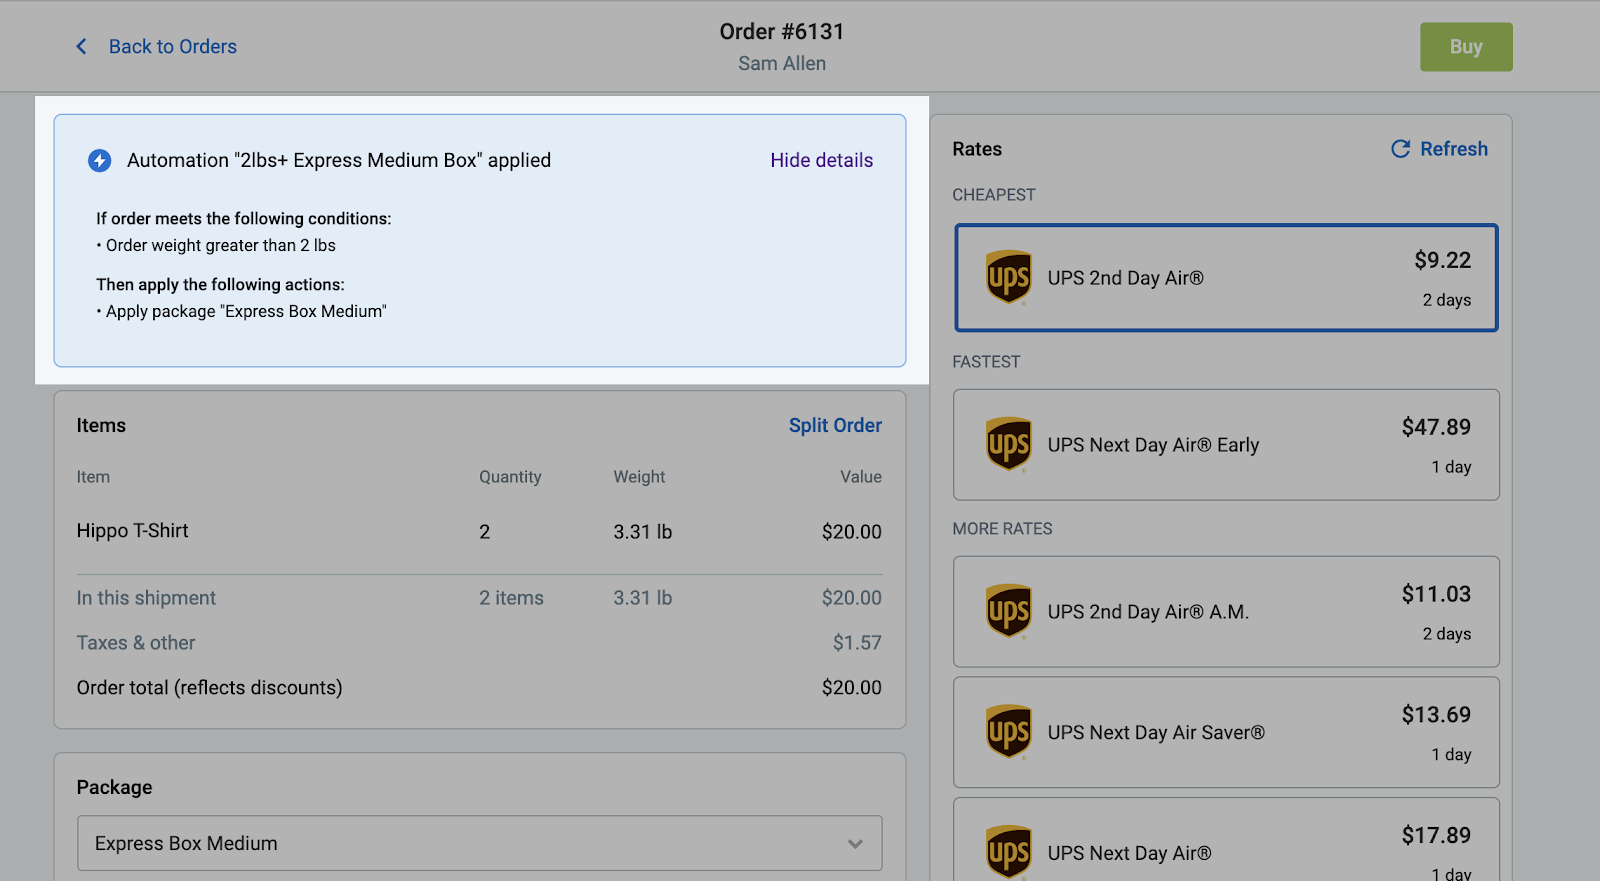Click the automation lightning bolt icon
The height and width of the screenshot is (881, 1600).
pos(99,160)
